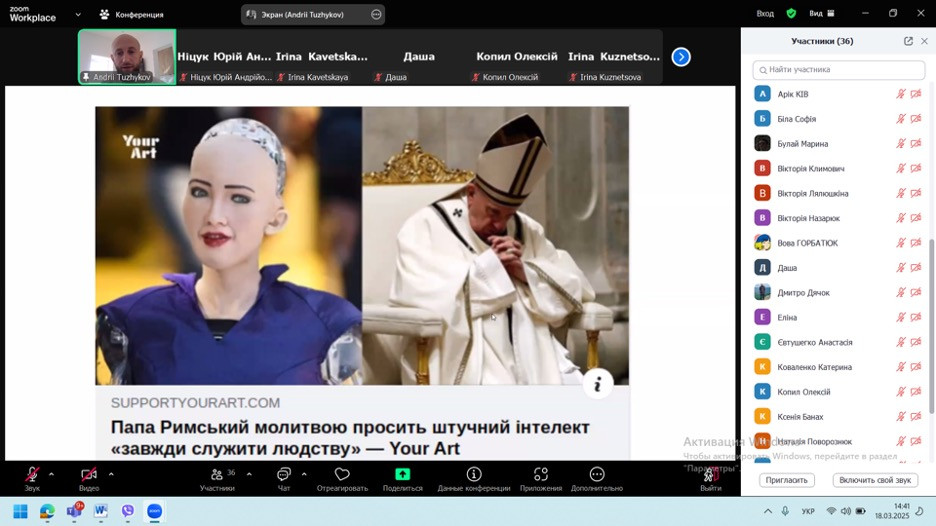Open Microsoft Teams from the taskbar

pyautogui.click(x=75, y=512)
